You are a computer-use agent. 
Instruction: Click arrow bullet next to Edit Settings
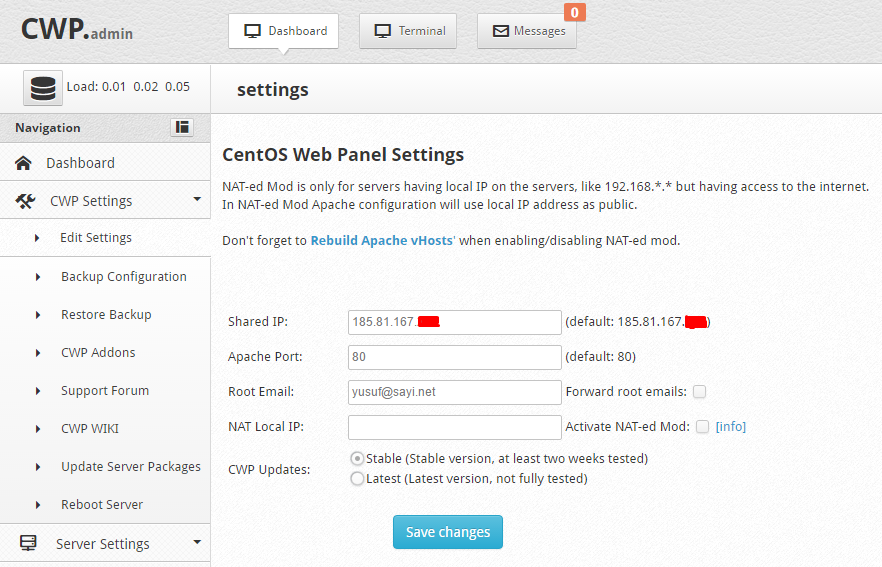pyautogui.click(x=37, y=238)
